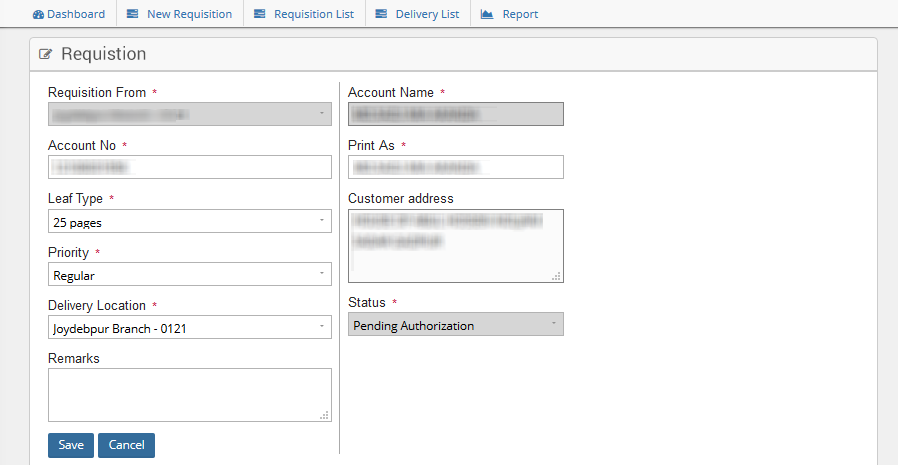Click inside the Remarks text area

(190, 394)
